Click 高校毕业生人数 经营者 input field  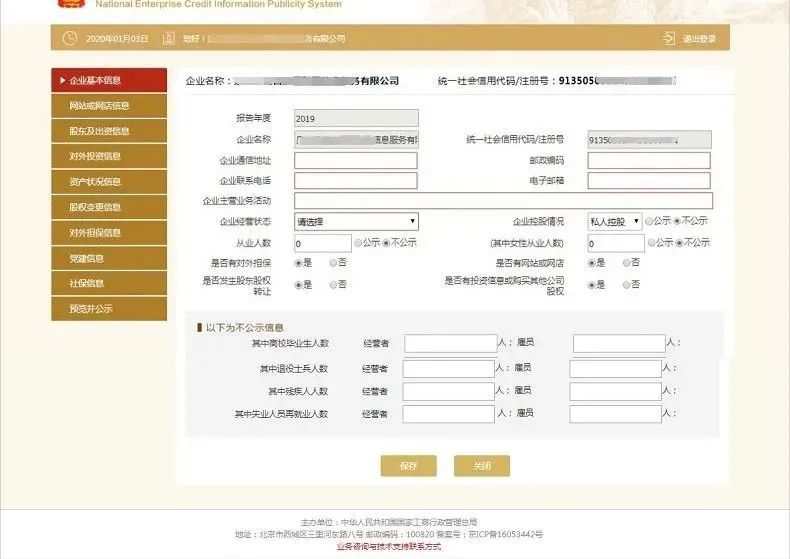(x=451, y=343)
